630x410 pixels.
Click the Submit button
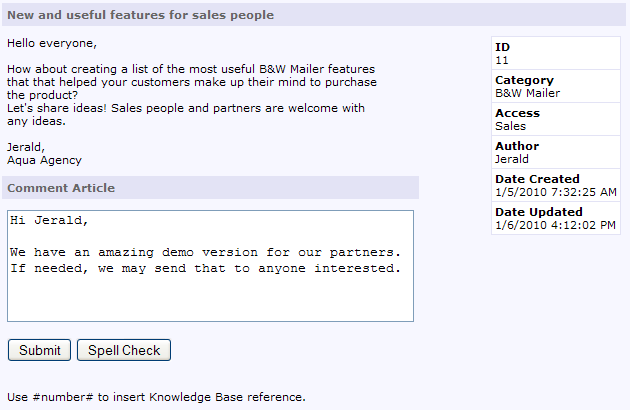(39, 350)
